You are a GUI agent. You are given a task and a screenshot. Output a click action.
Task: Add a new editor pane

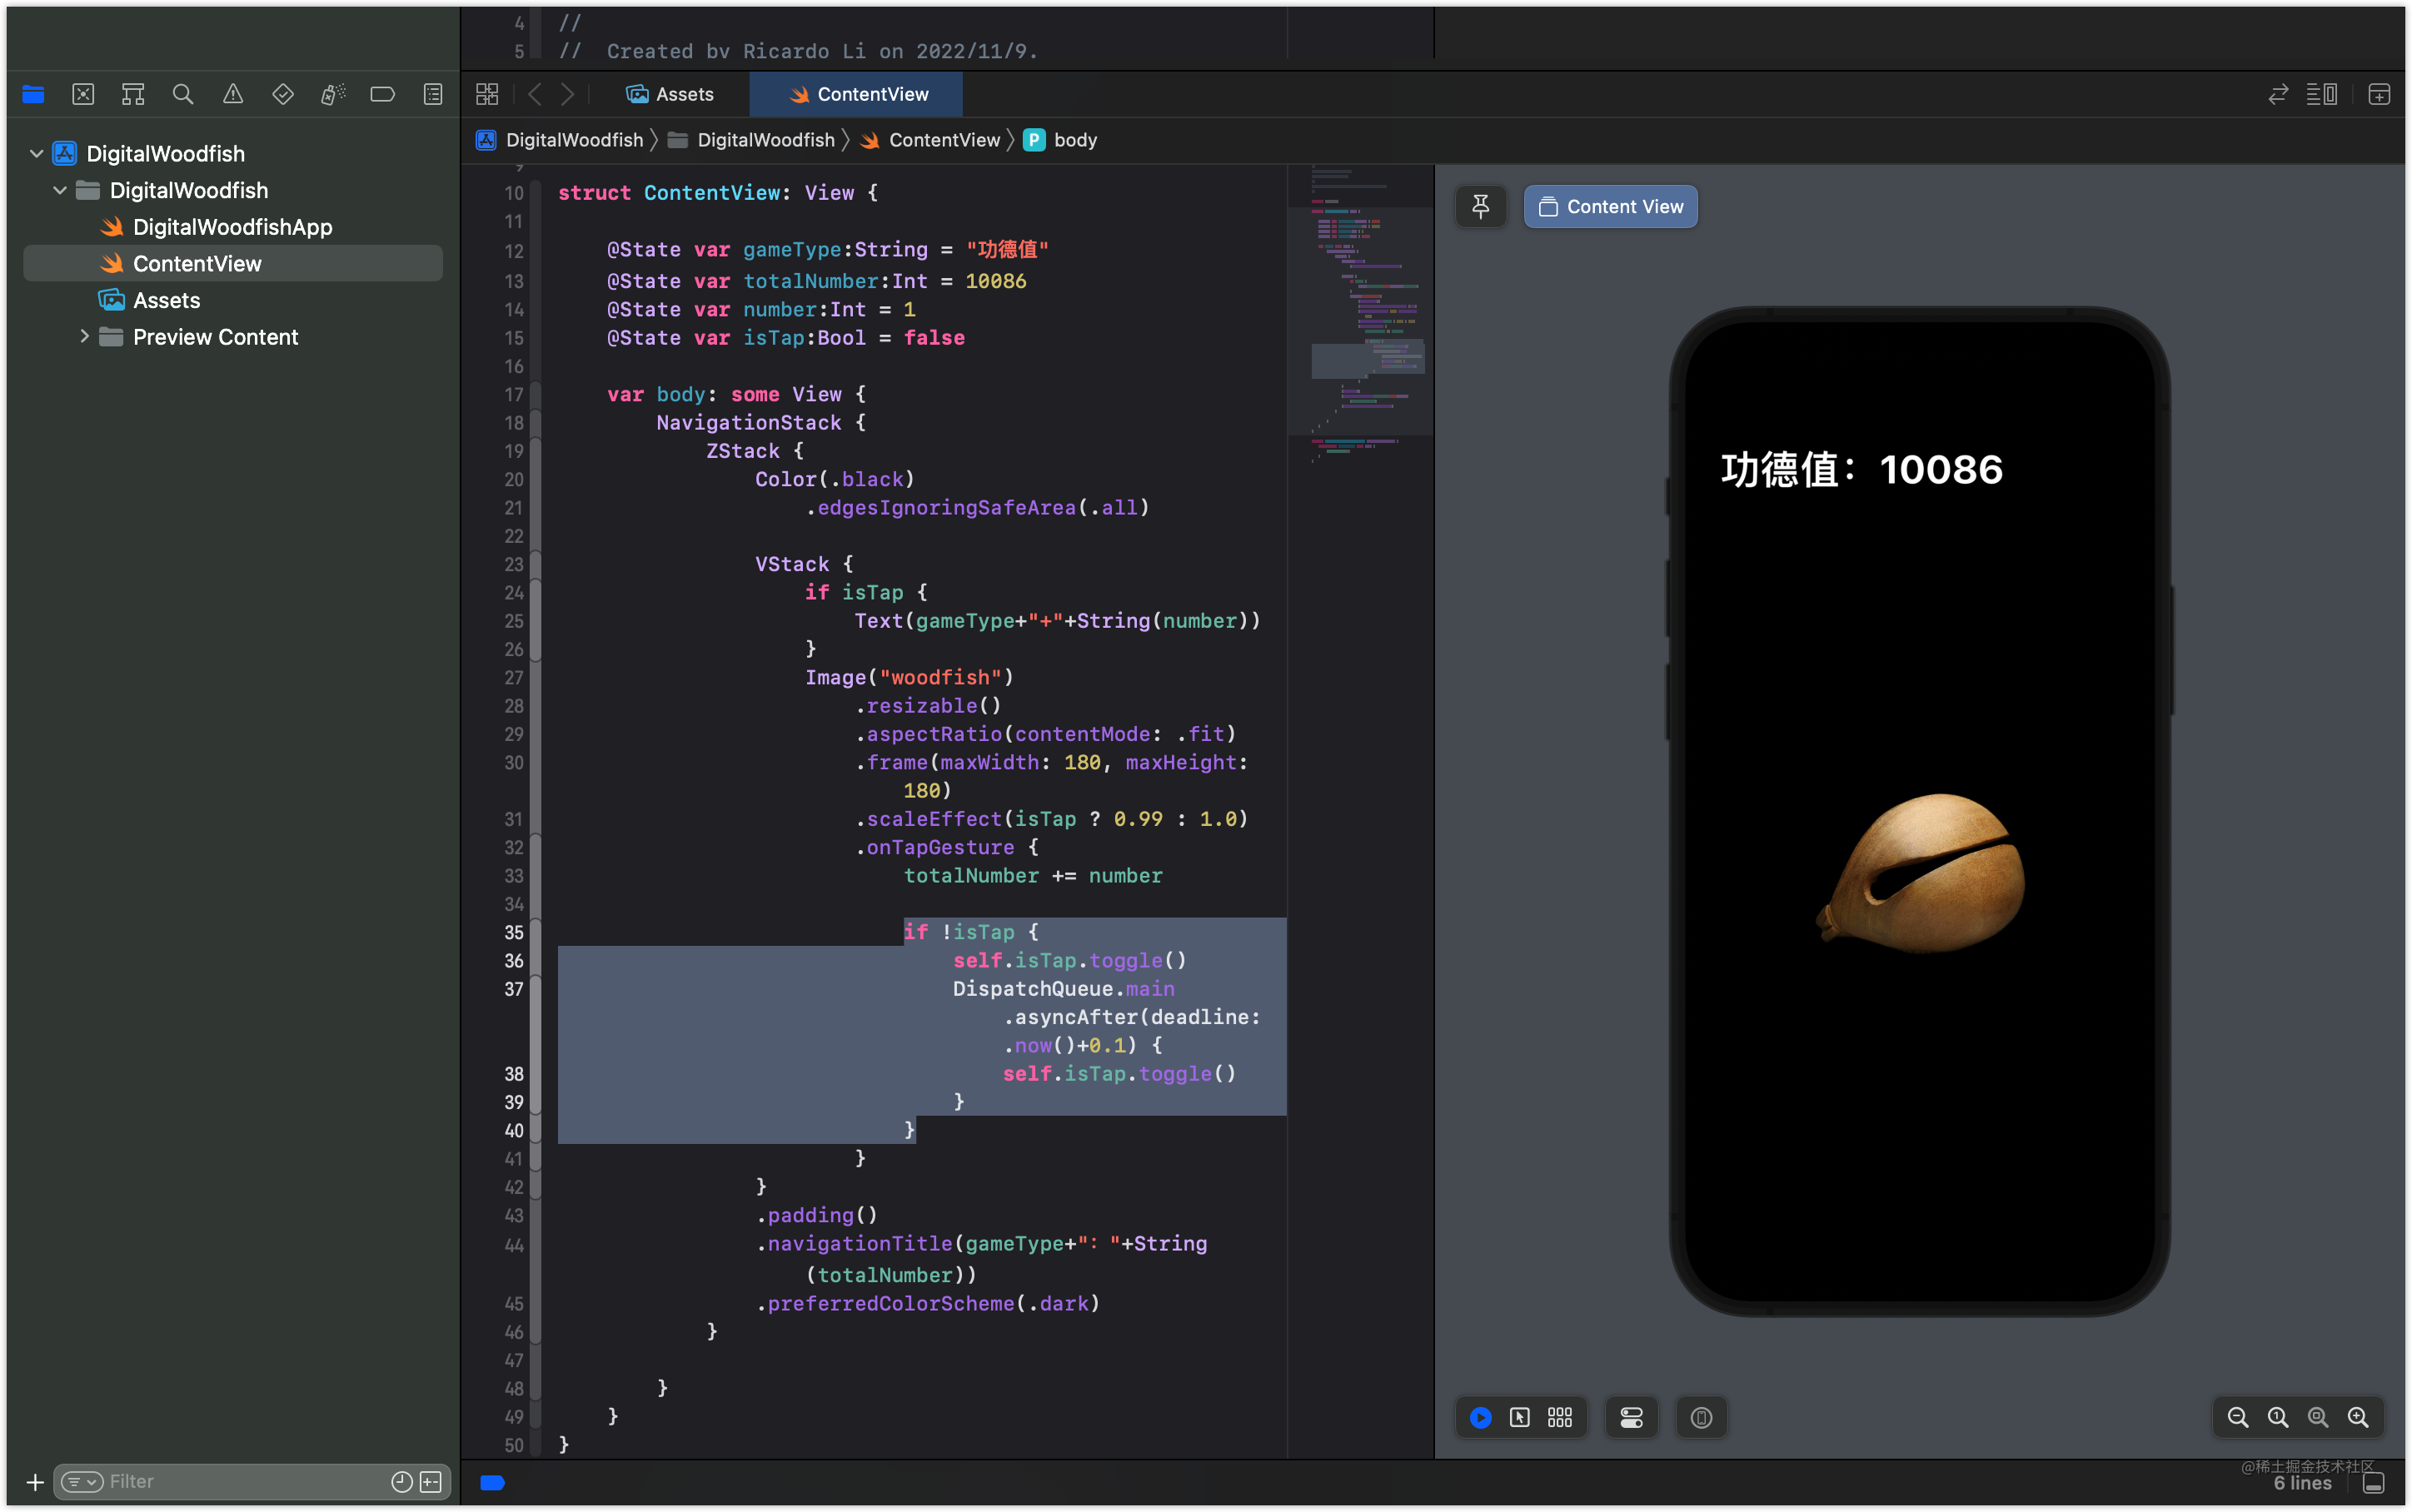pos(2379,94)
